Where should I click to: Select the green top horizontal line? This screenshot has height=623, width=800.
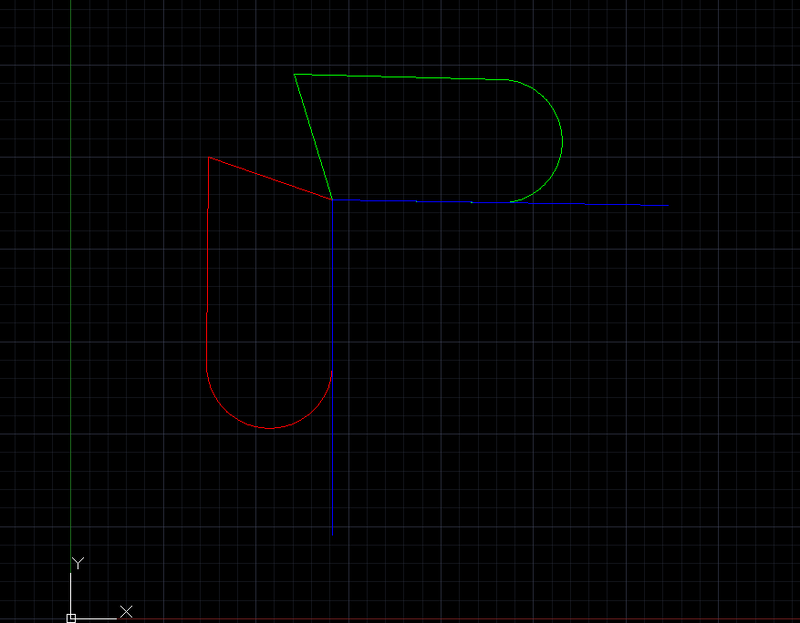tap(401, 77)
